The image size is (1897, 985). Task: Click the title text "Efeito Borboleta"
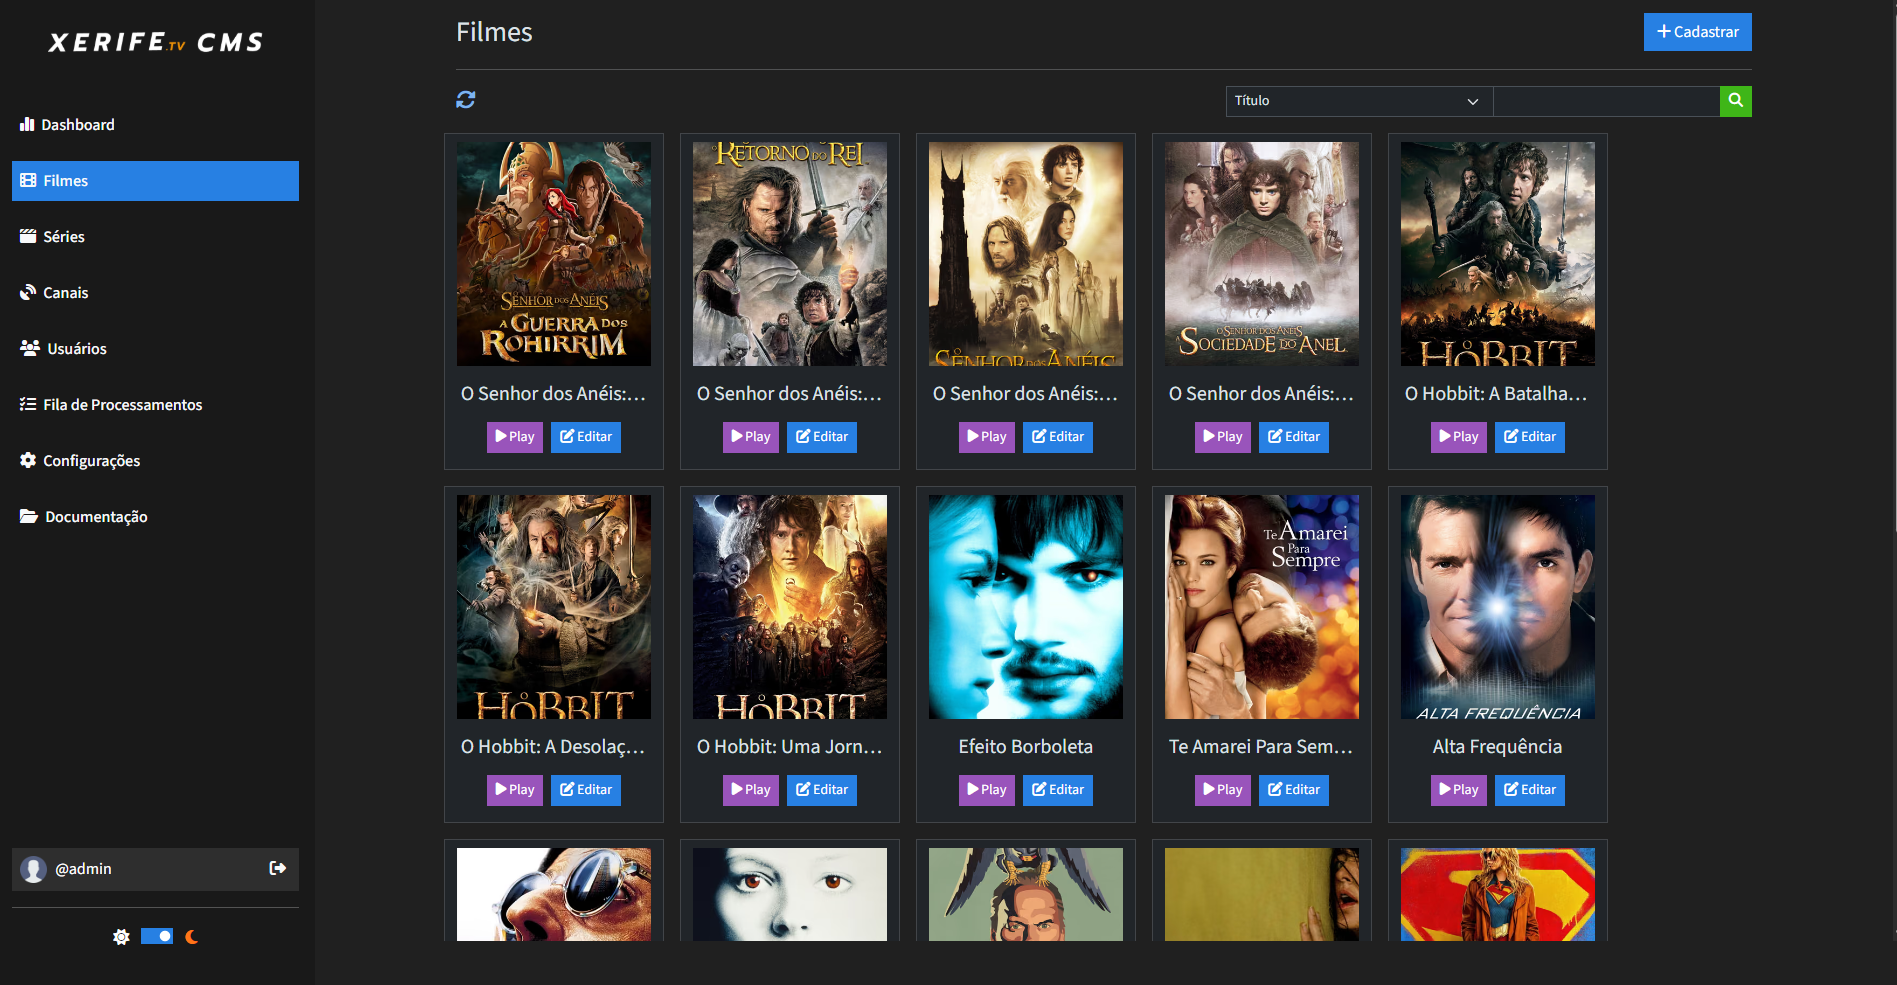(x=1026, y=747)
